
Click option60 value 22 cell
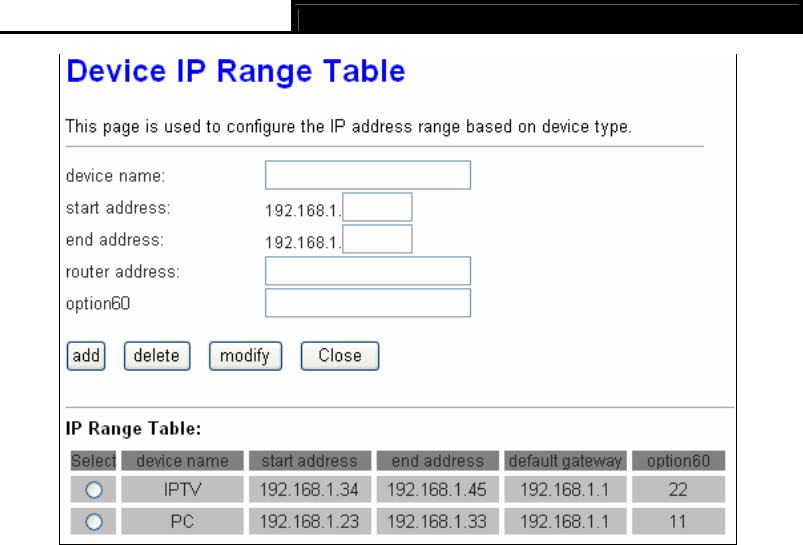(679, 490)
